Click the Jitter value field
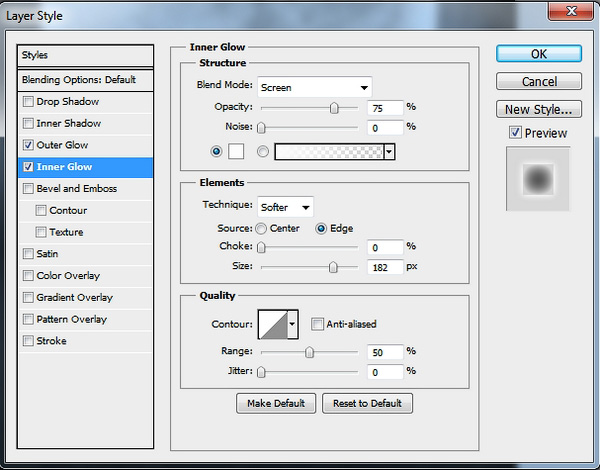600x470 pixels. click(x=385, y=372)
